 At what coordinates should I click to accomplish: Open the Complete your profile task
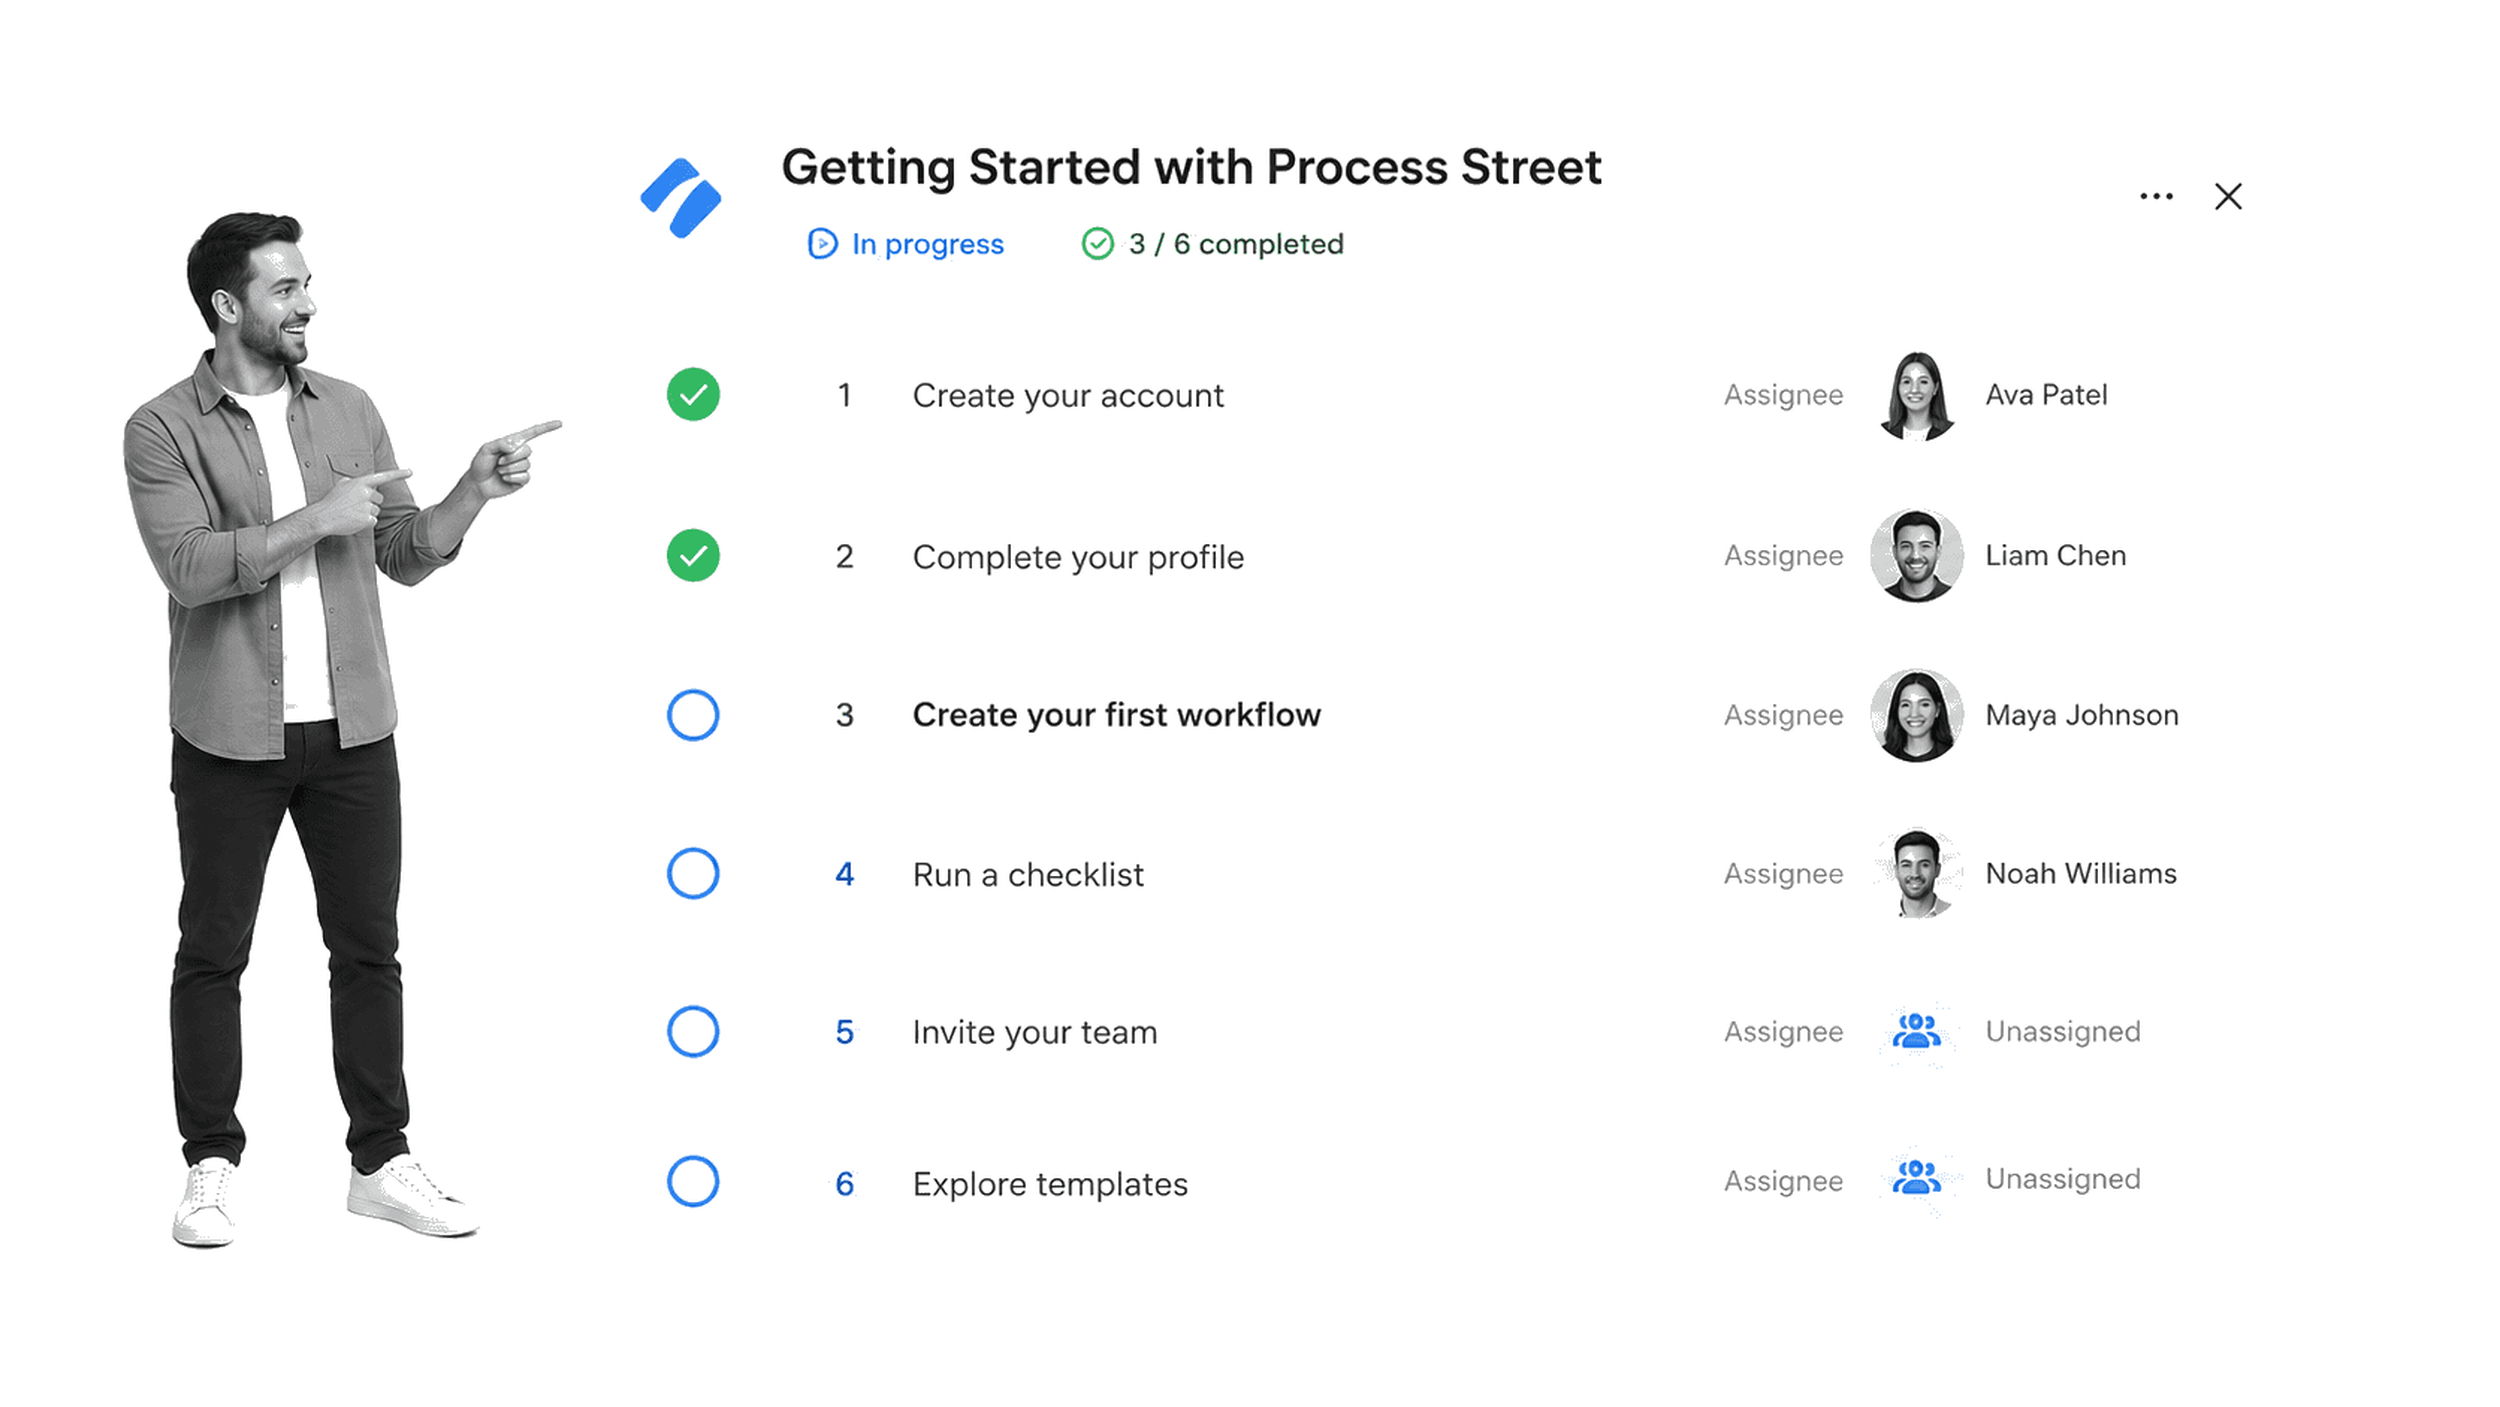1078,557
